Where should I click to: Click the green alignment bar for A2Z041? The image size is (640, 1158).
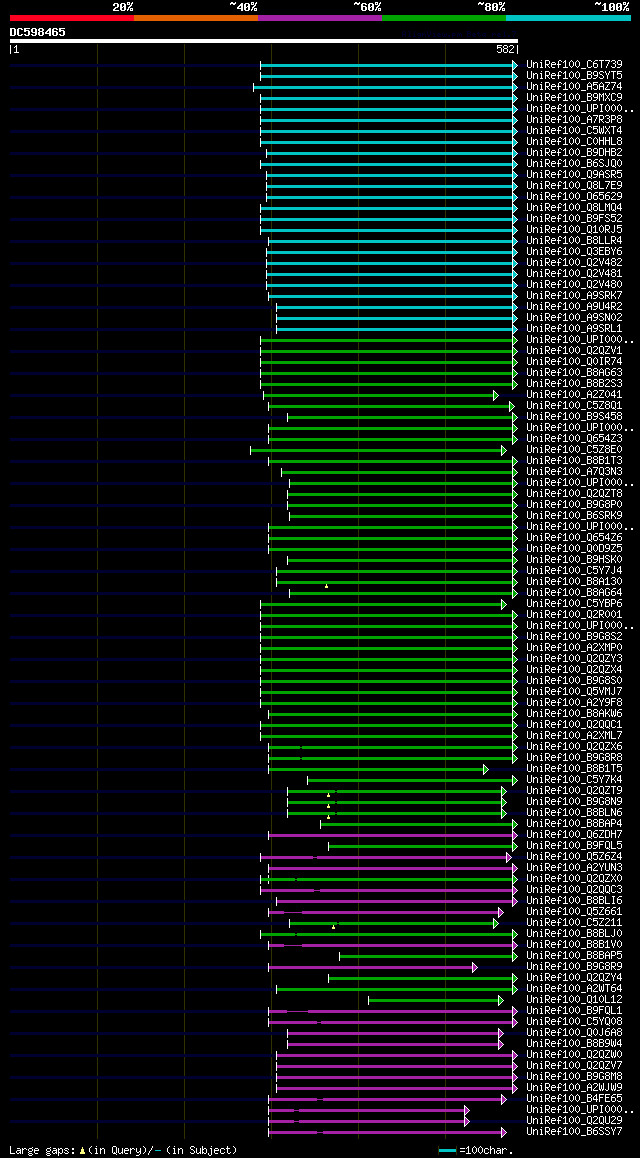click(382, 395)
